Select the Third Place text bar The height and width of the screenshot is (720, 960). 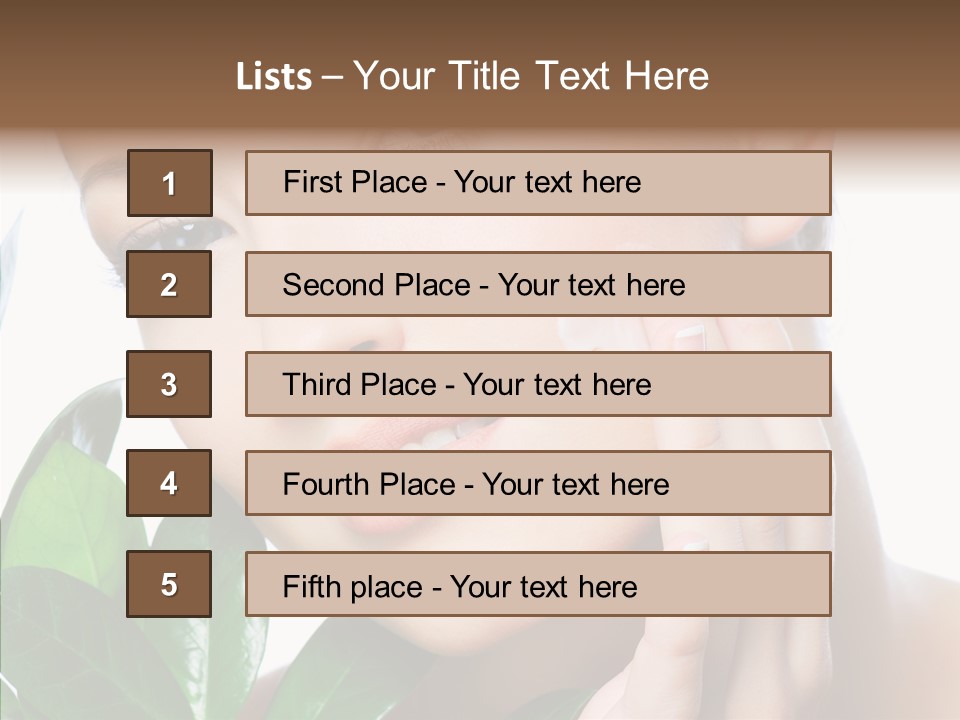[x=538, y=384]
